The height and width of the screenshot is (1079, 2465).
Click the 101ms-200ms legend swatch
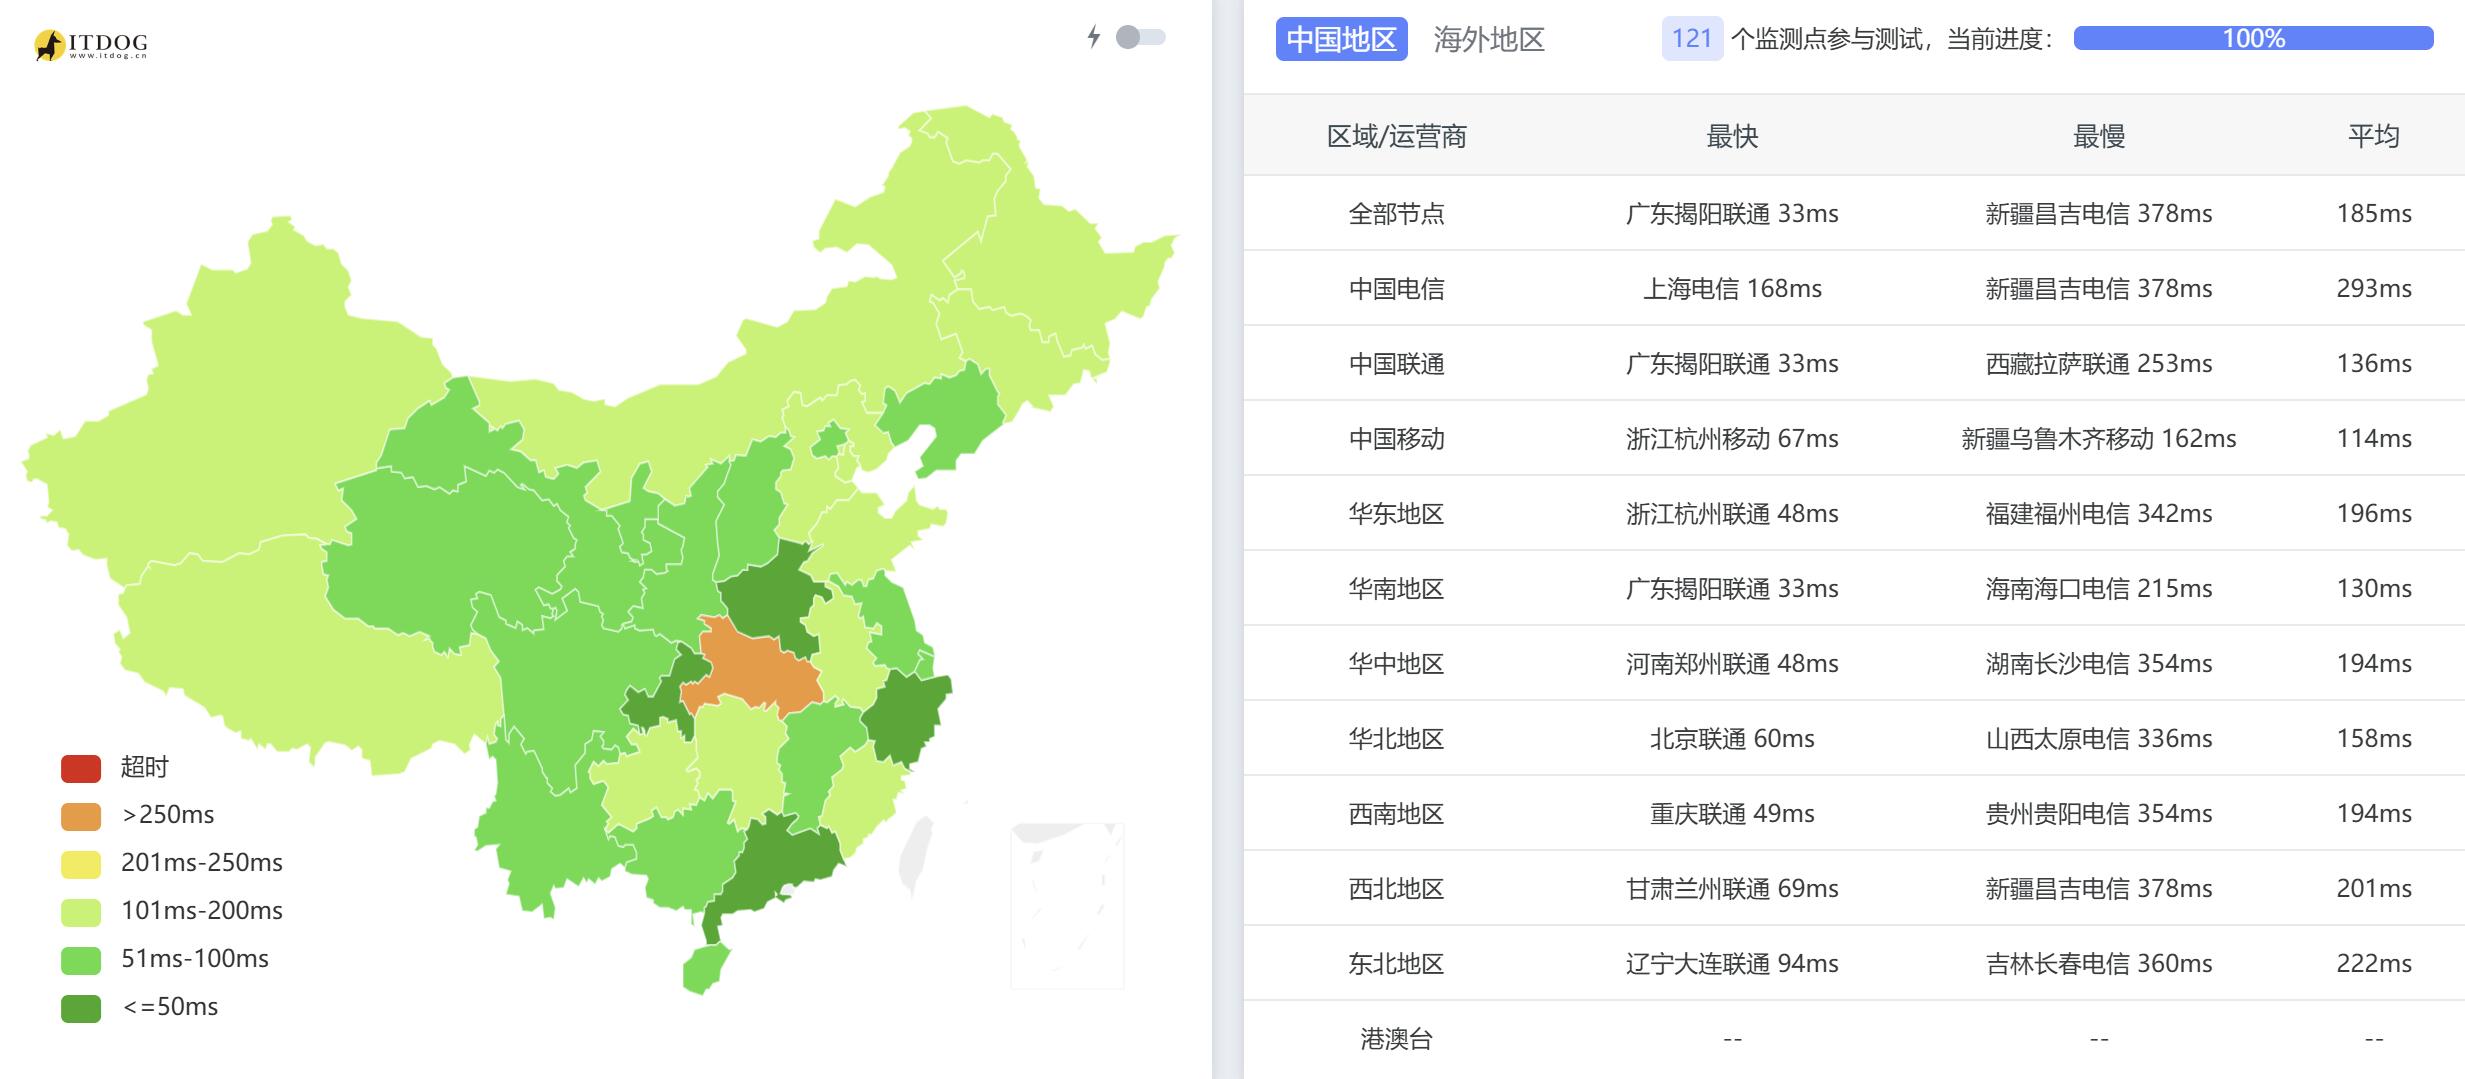coord(81,912)
